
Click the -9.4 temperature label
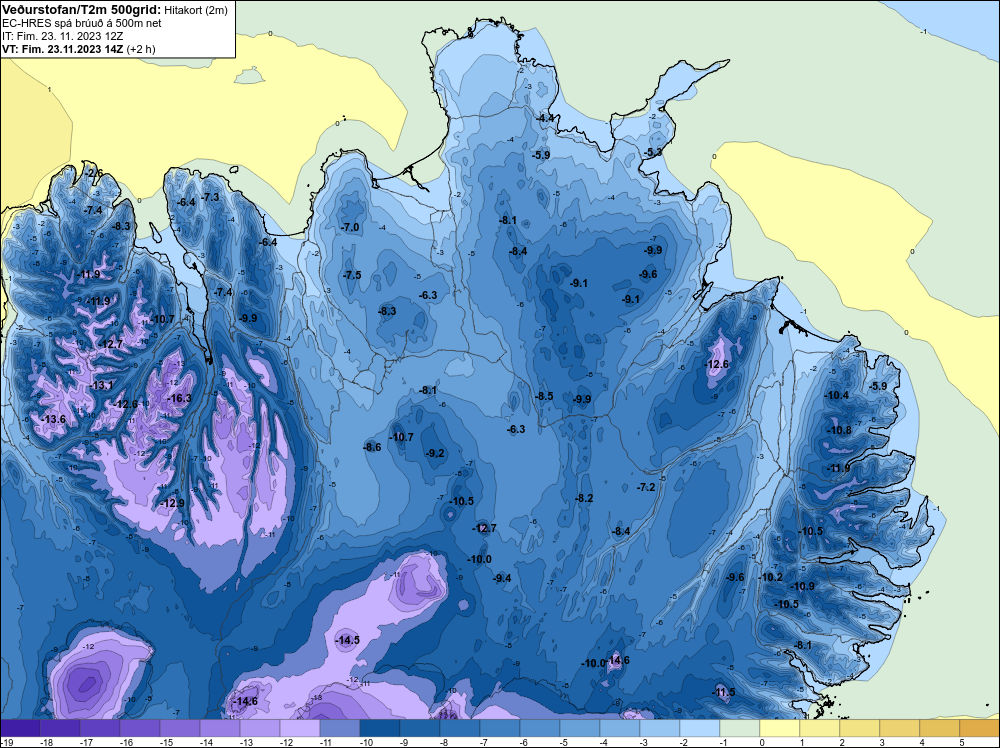pos(502,578)
